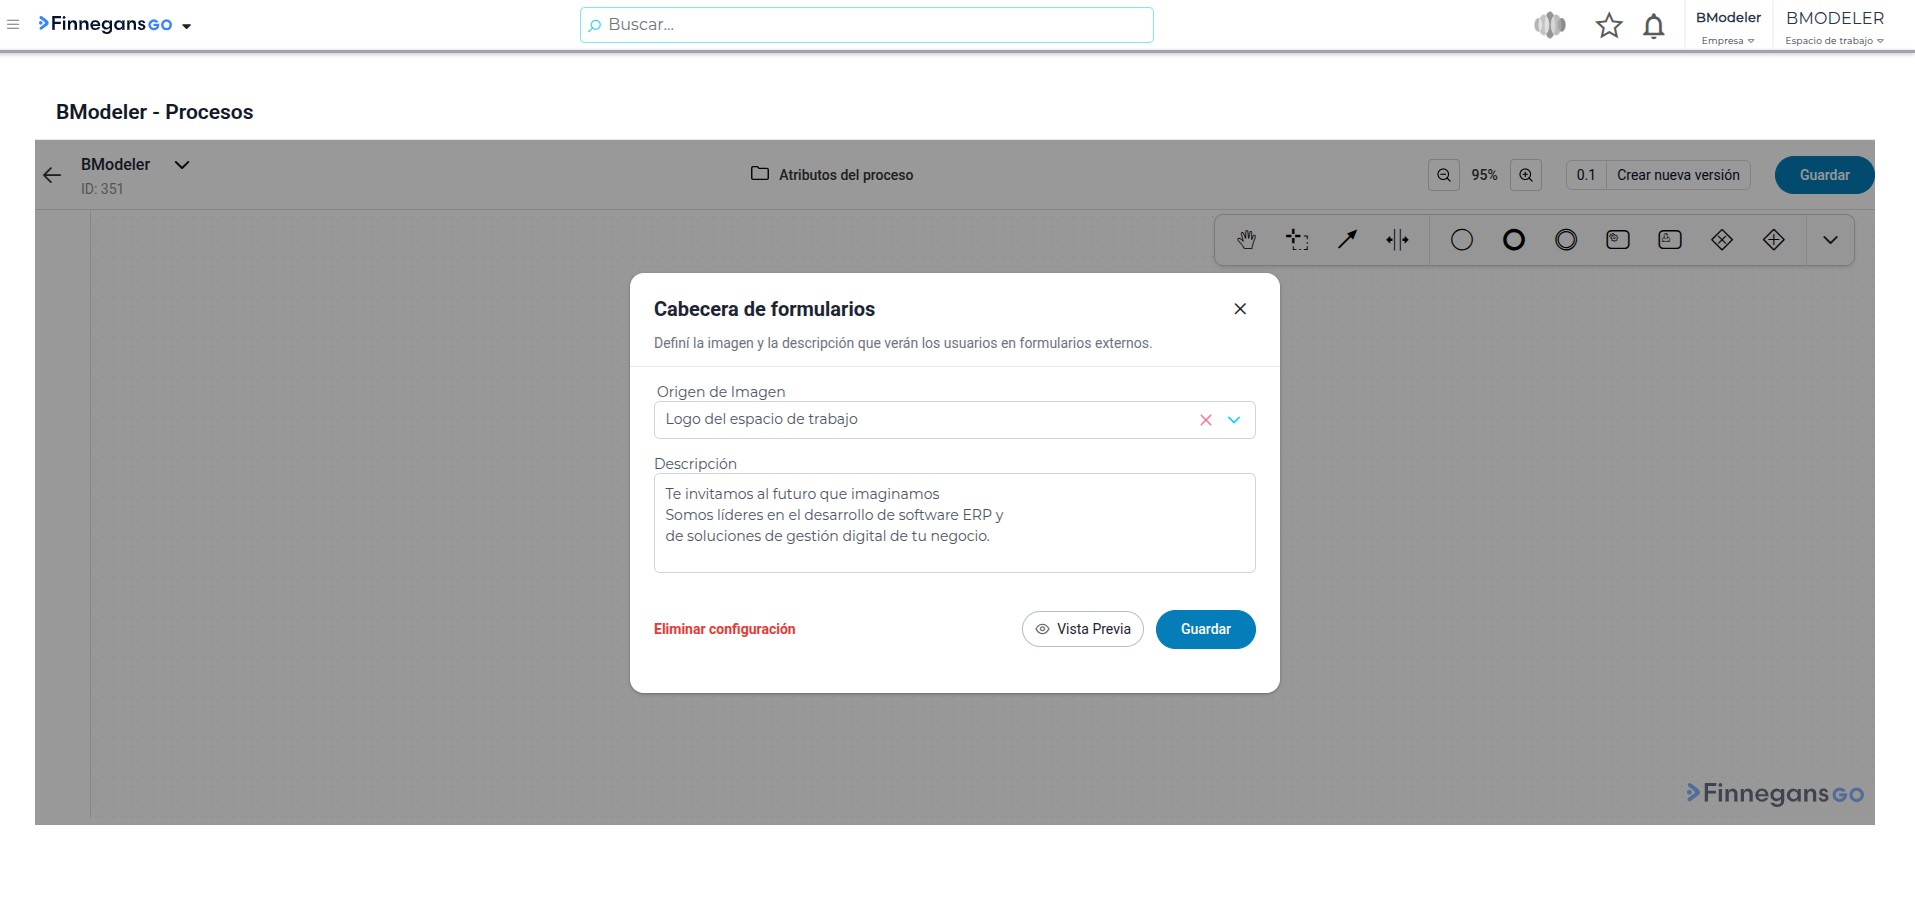The height and width of the screenshot is (906, 1915).
Task: Open the AI assistant icon
Action: [1550, 25]
